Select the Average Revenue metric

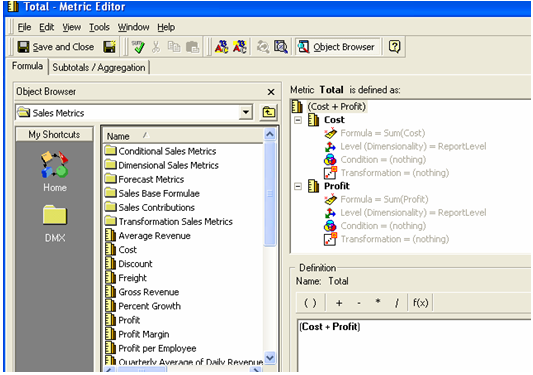point(148,236)
